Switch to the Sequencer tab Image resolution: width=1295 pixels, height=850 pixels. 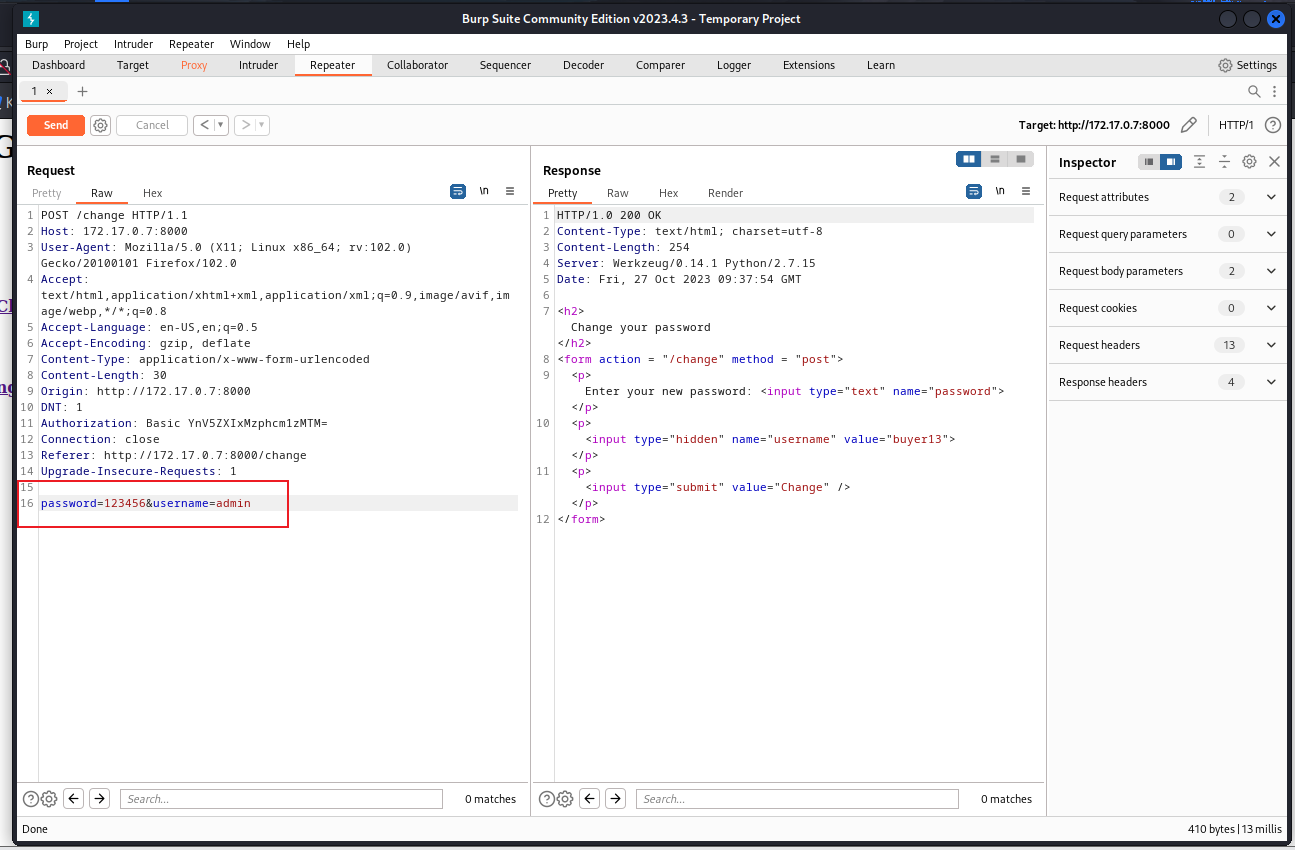pyautogui.click(x=505, y=65)
